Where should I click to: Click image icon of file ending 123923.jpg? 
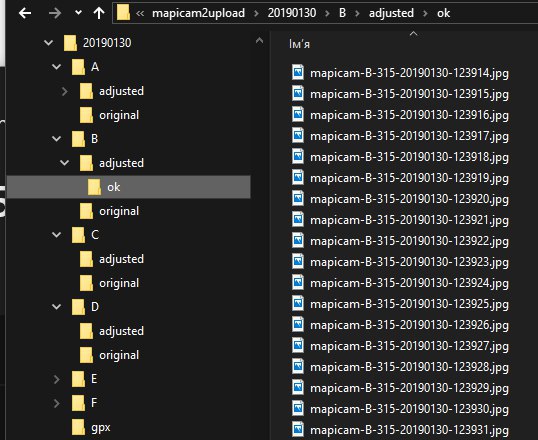tap(298, 261)
